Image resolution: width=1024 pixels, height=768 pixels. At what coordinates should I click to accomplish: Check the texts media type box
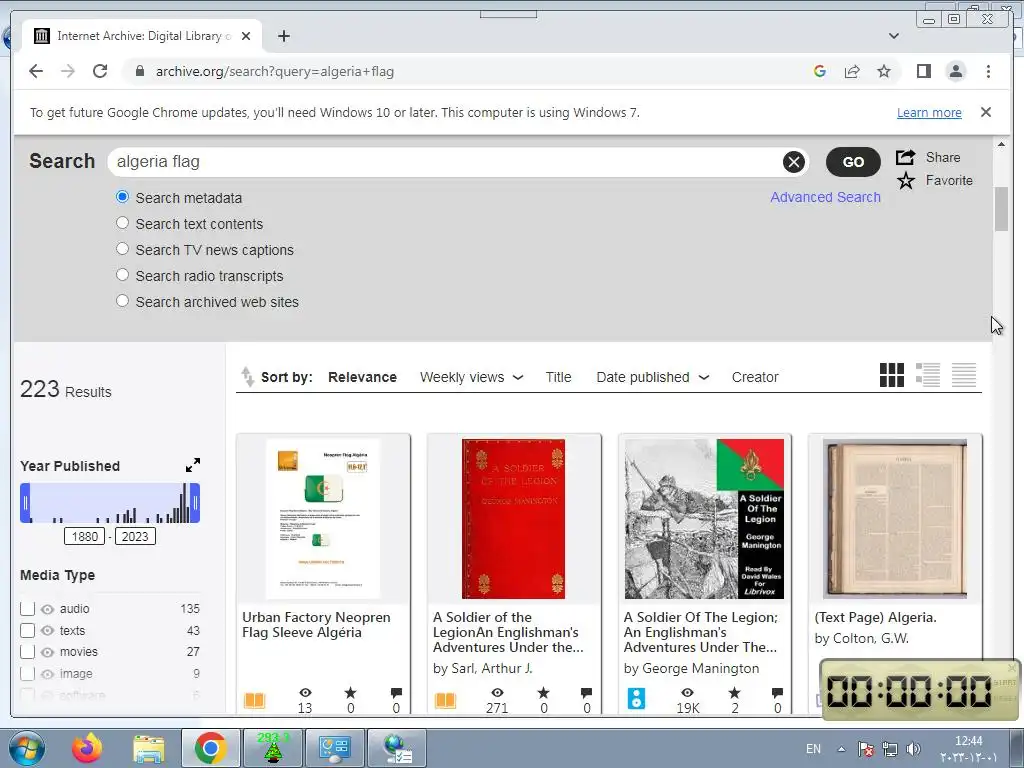pyautogui.click(x=27, y=630)
